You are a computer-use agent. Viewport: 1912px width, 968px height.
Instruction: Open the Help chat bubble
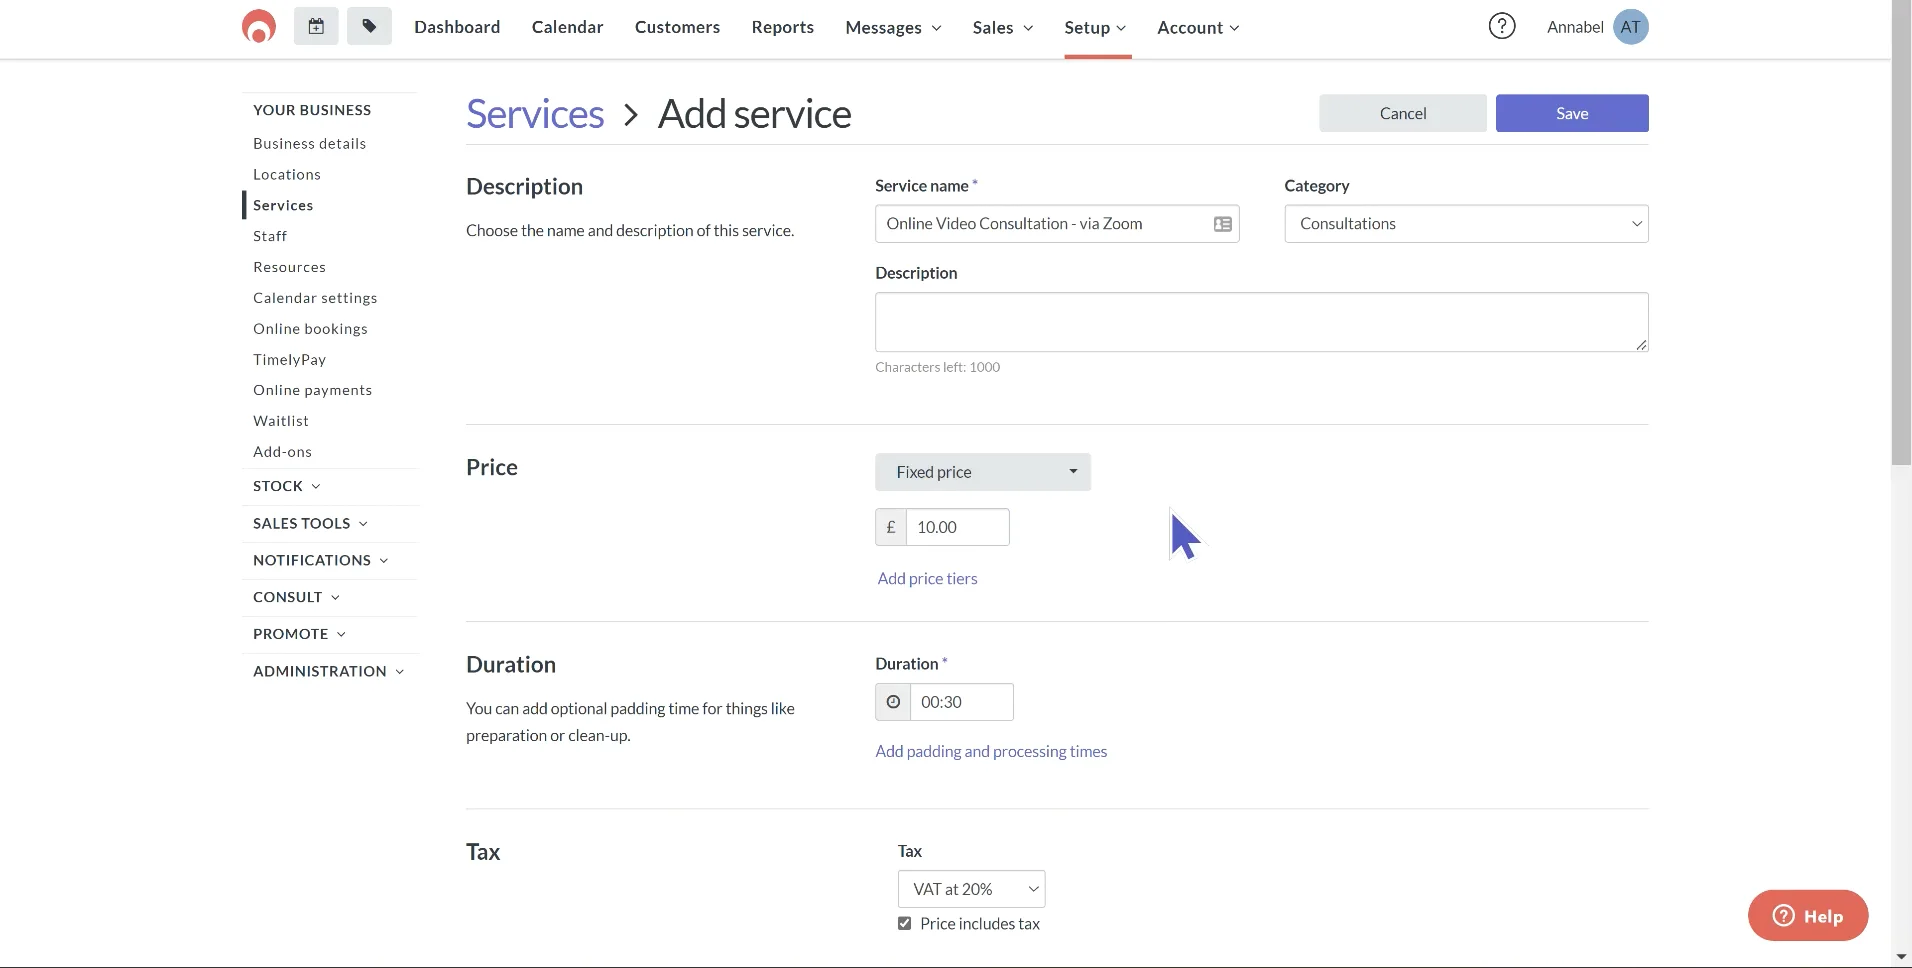click(1808, 916)
